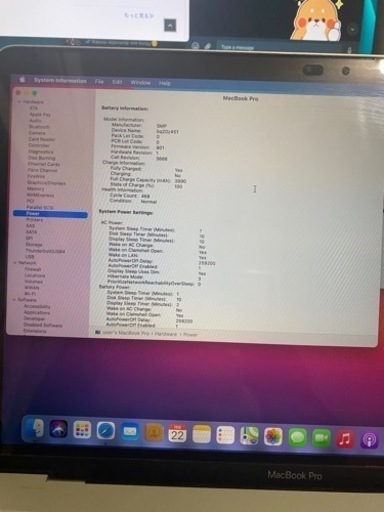
Task: Select Accessibility under Software
Action: point(37,306)
